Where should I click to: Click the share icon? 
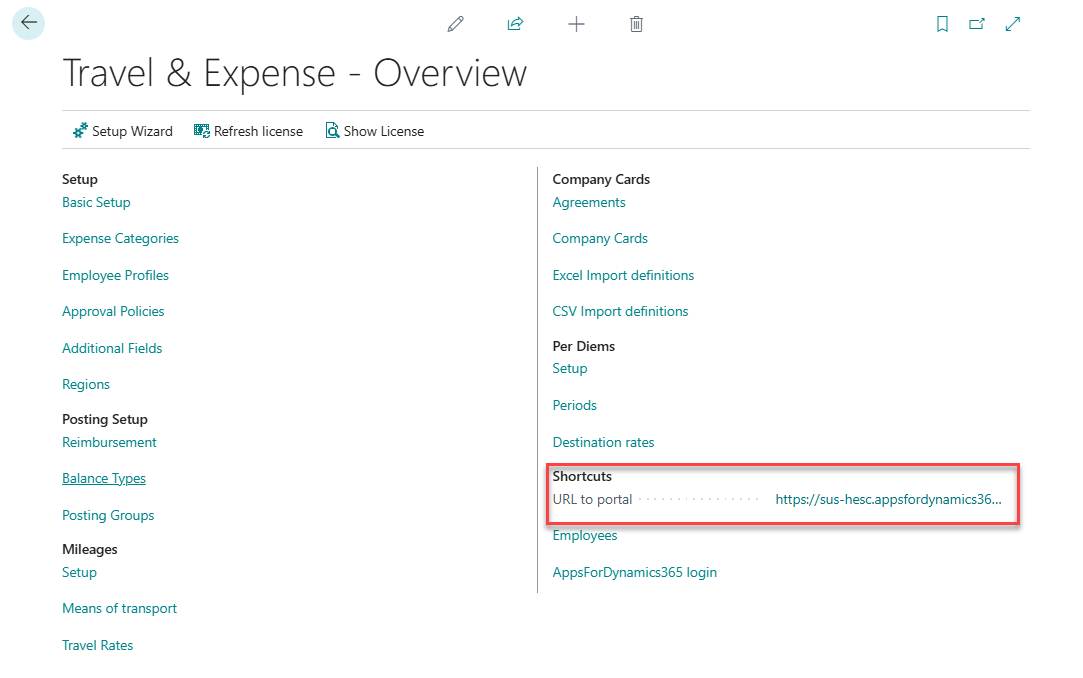515,24
